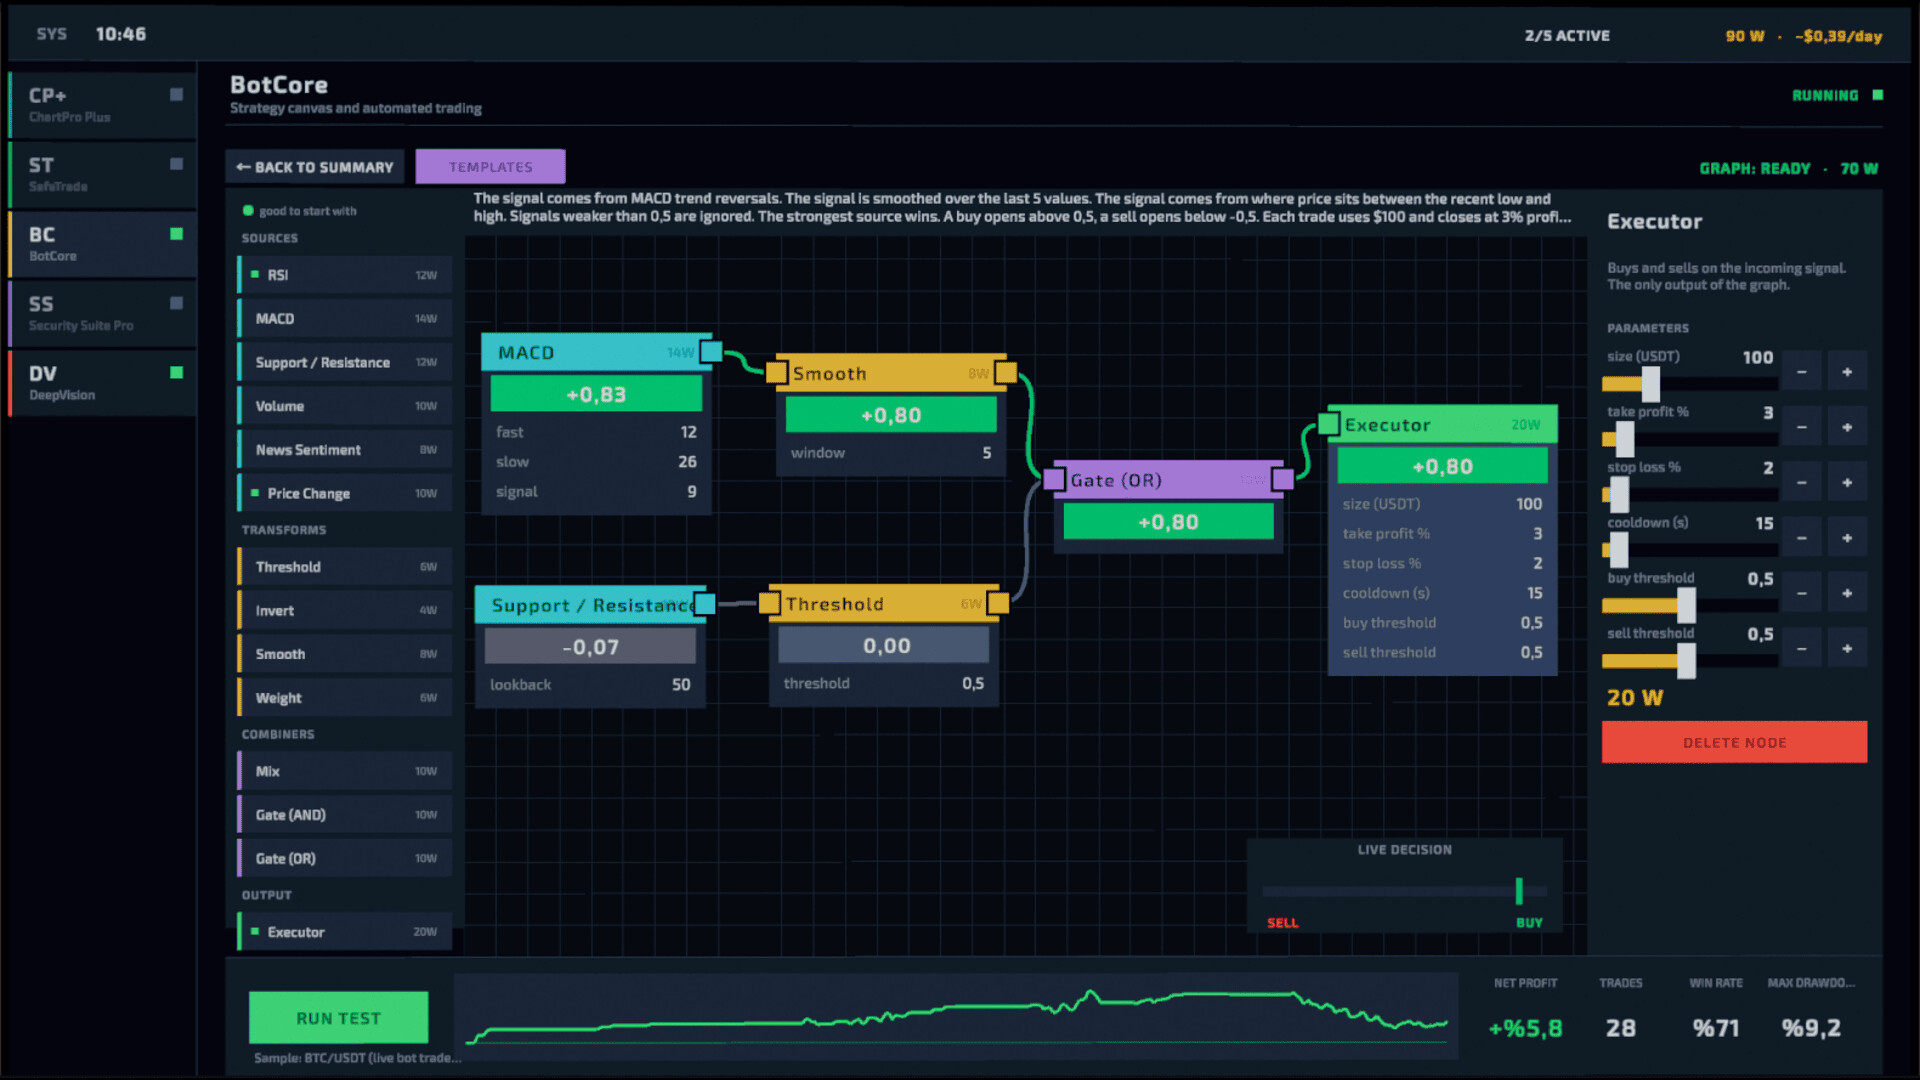Open the DV DeepVision app
The height and width of the screenshot is (1080, 1920).
click(x=102, y=383)
